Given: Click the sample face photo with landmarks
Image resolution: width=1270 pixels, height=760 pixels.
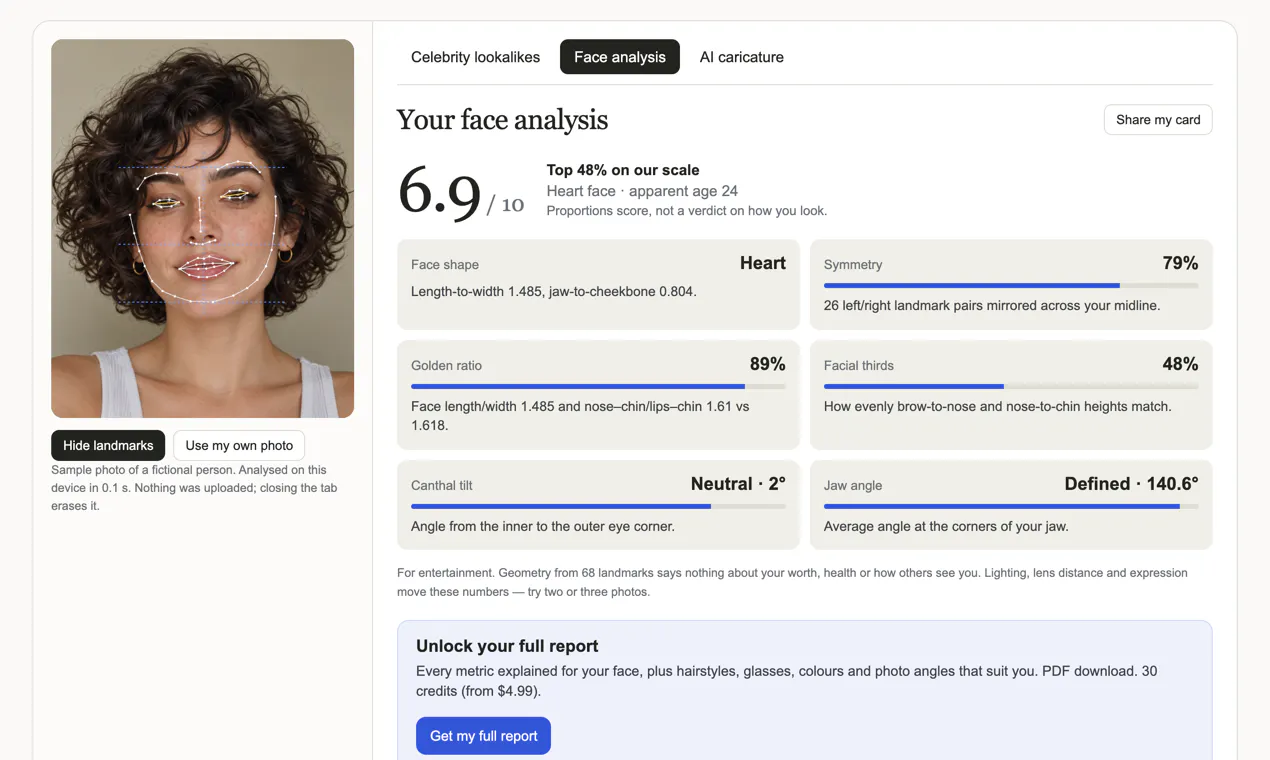Looking at the screenshot, I should tap(202, 228).
